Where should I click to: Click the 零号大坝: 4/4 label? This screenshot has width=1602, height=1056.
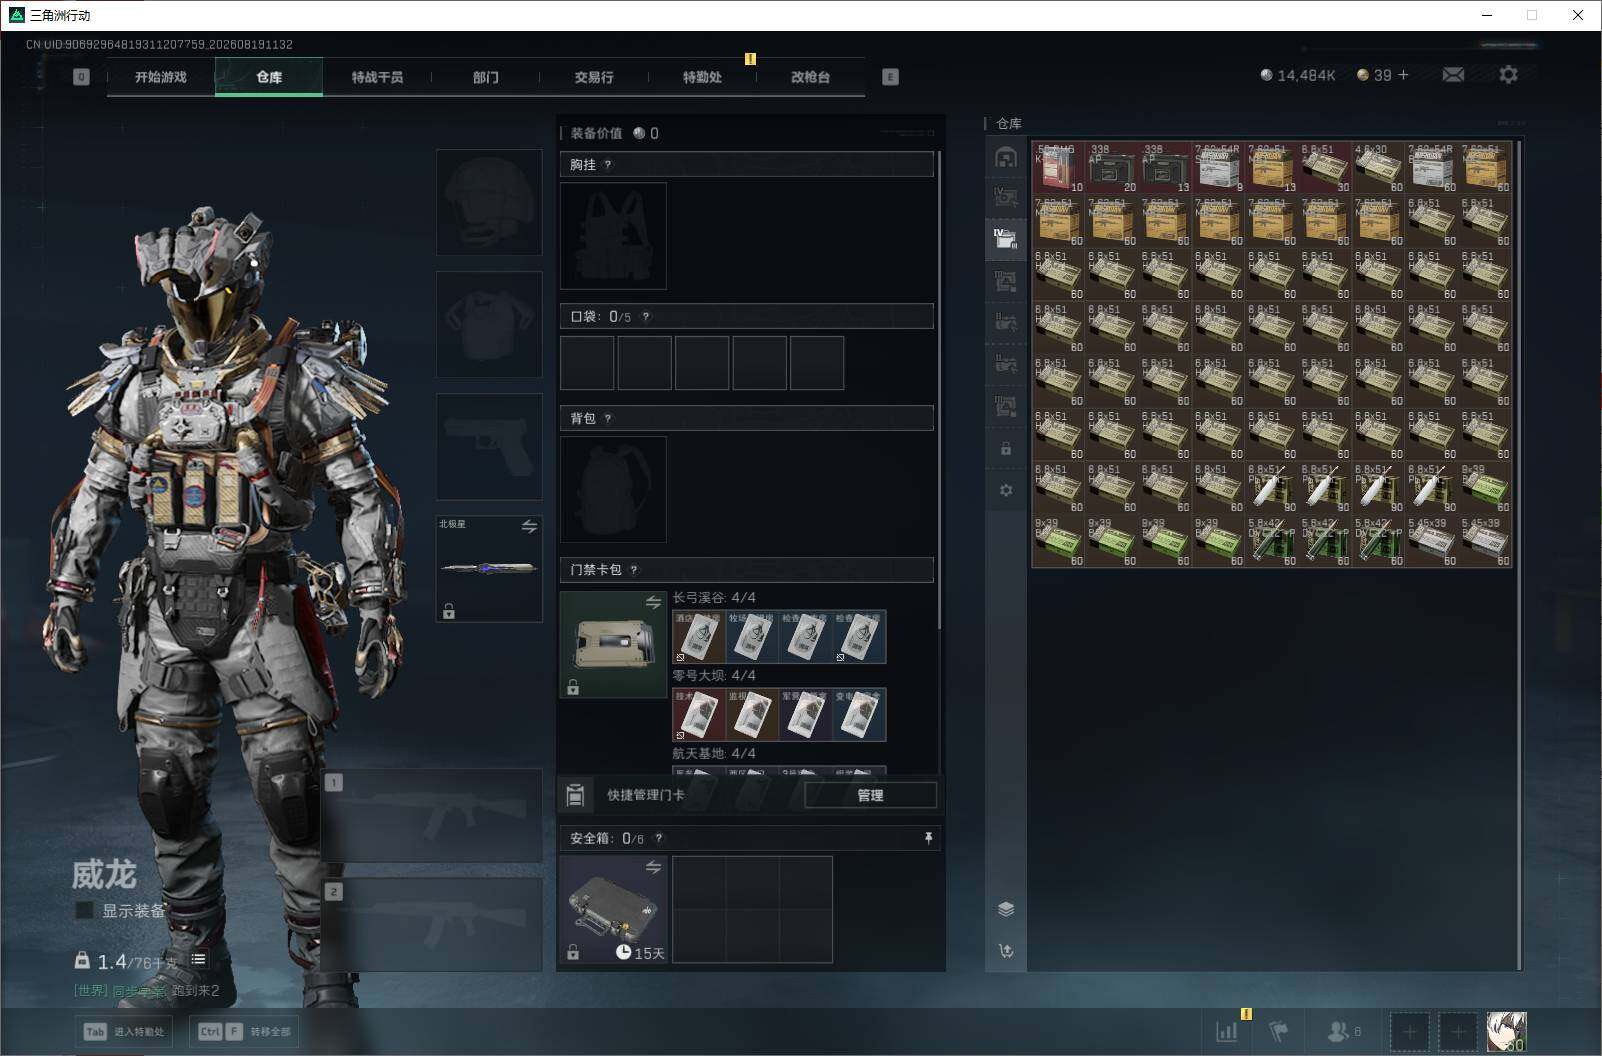[714, 676]
